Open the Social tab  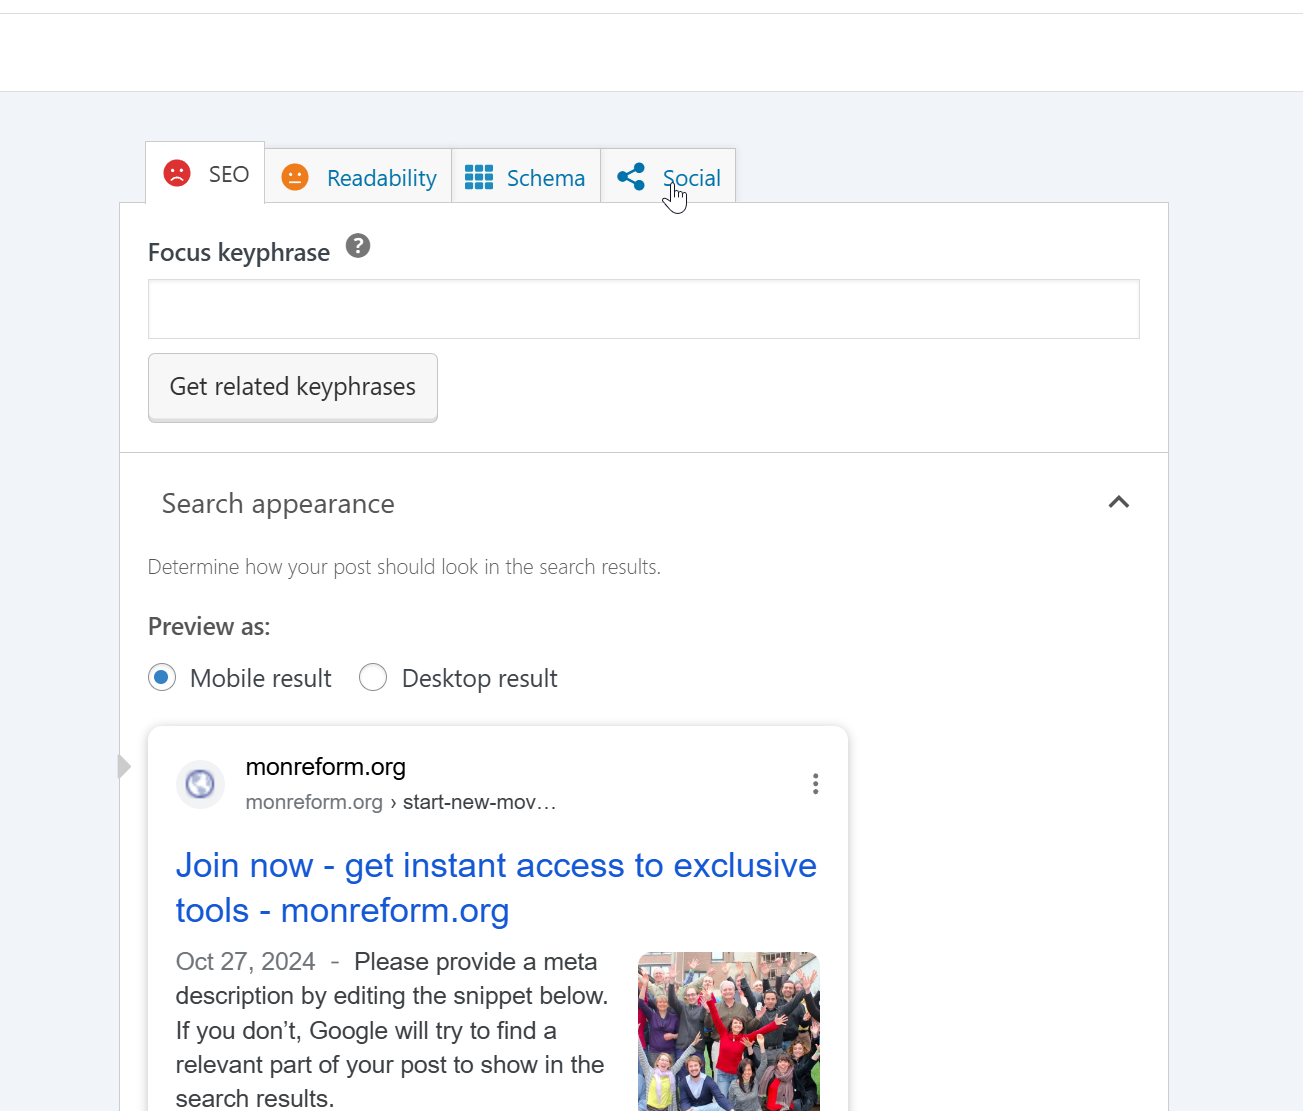[x=691, y=177]
